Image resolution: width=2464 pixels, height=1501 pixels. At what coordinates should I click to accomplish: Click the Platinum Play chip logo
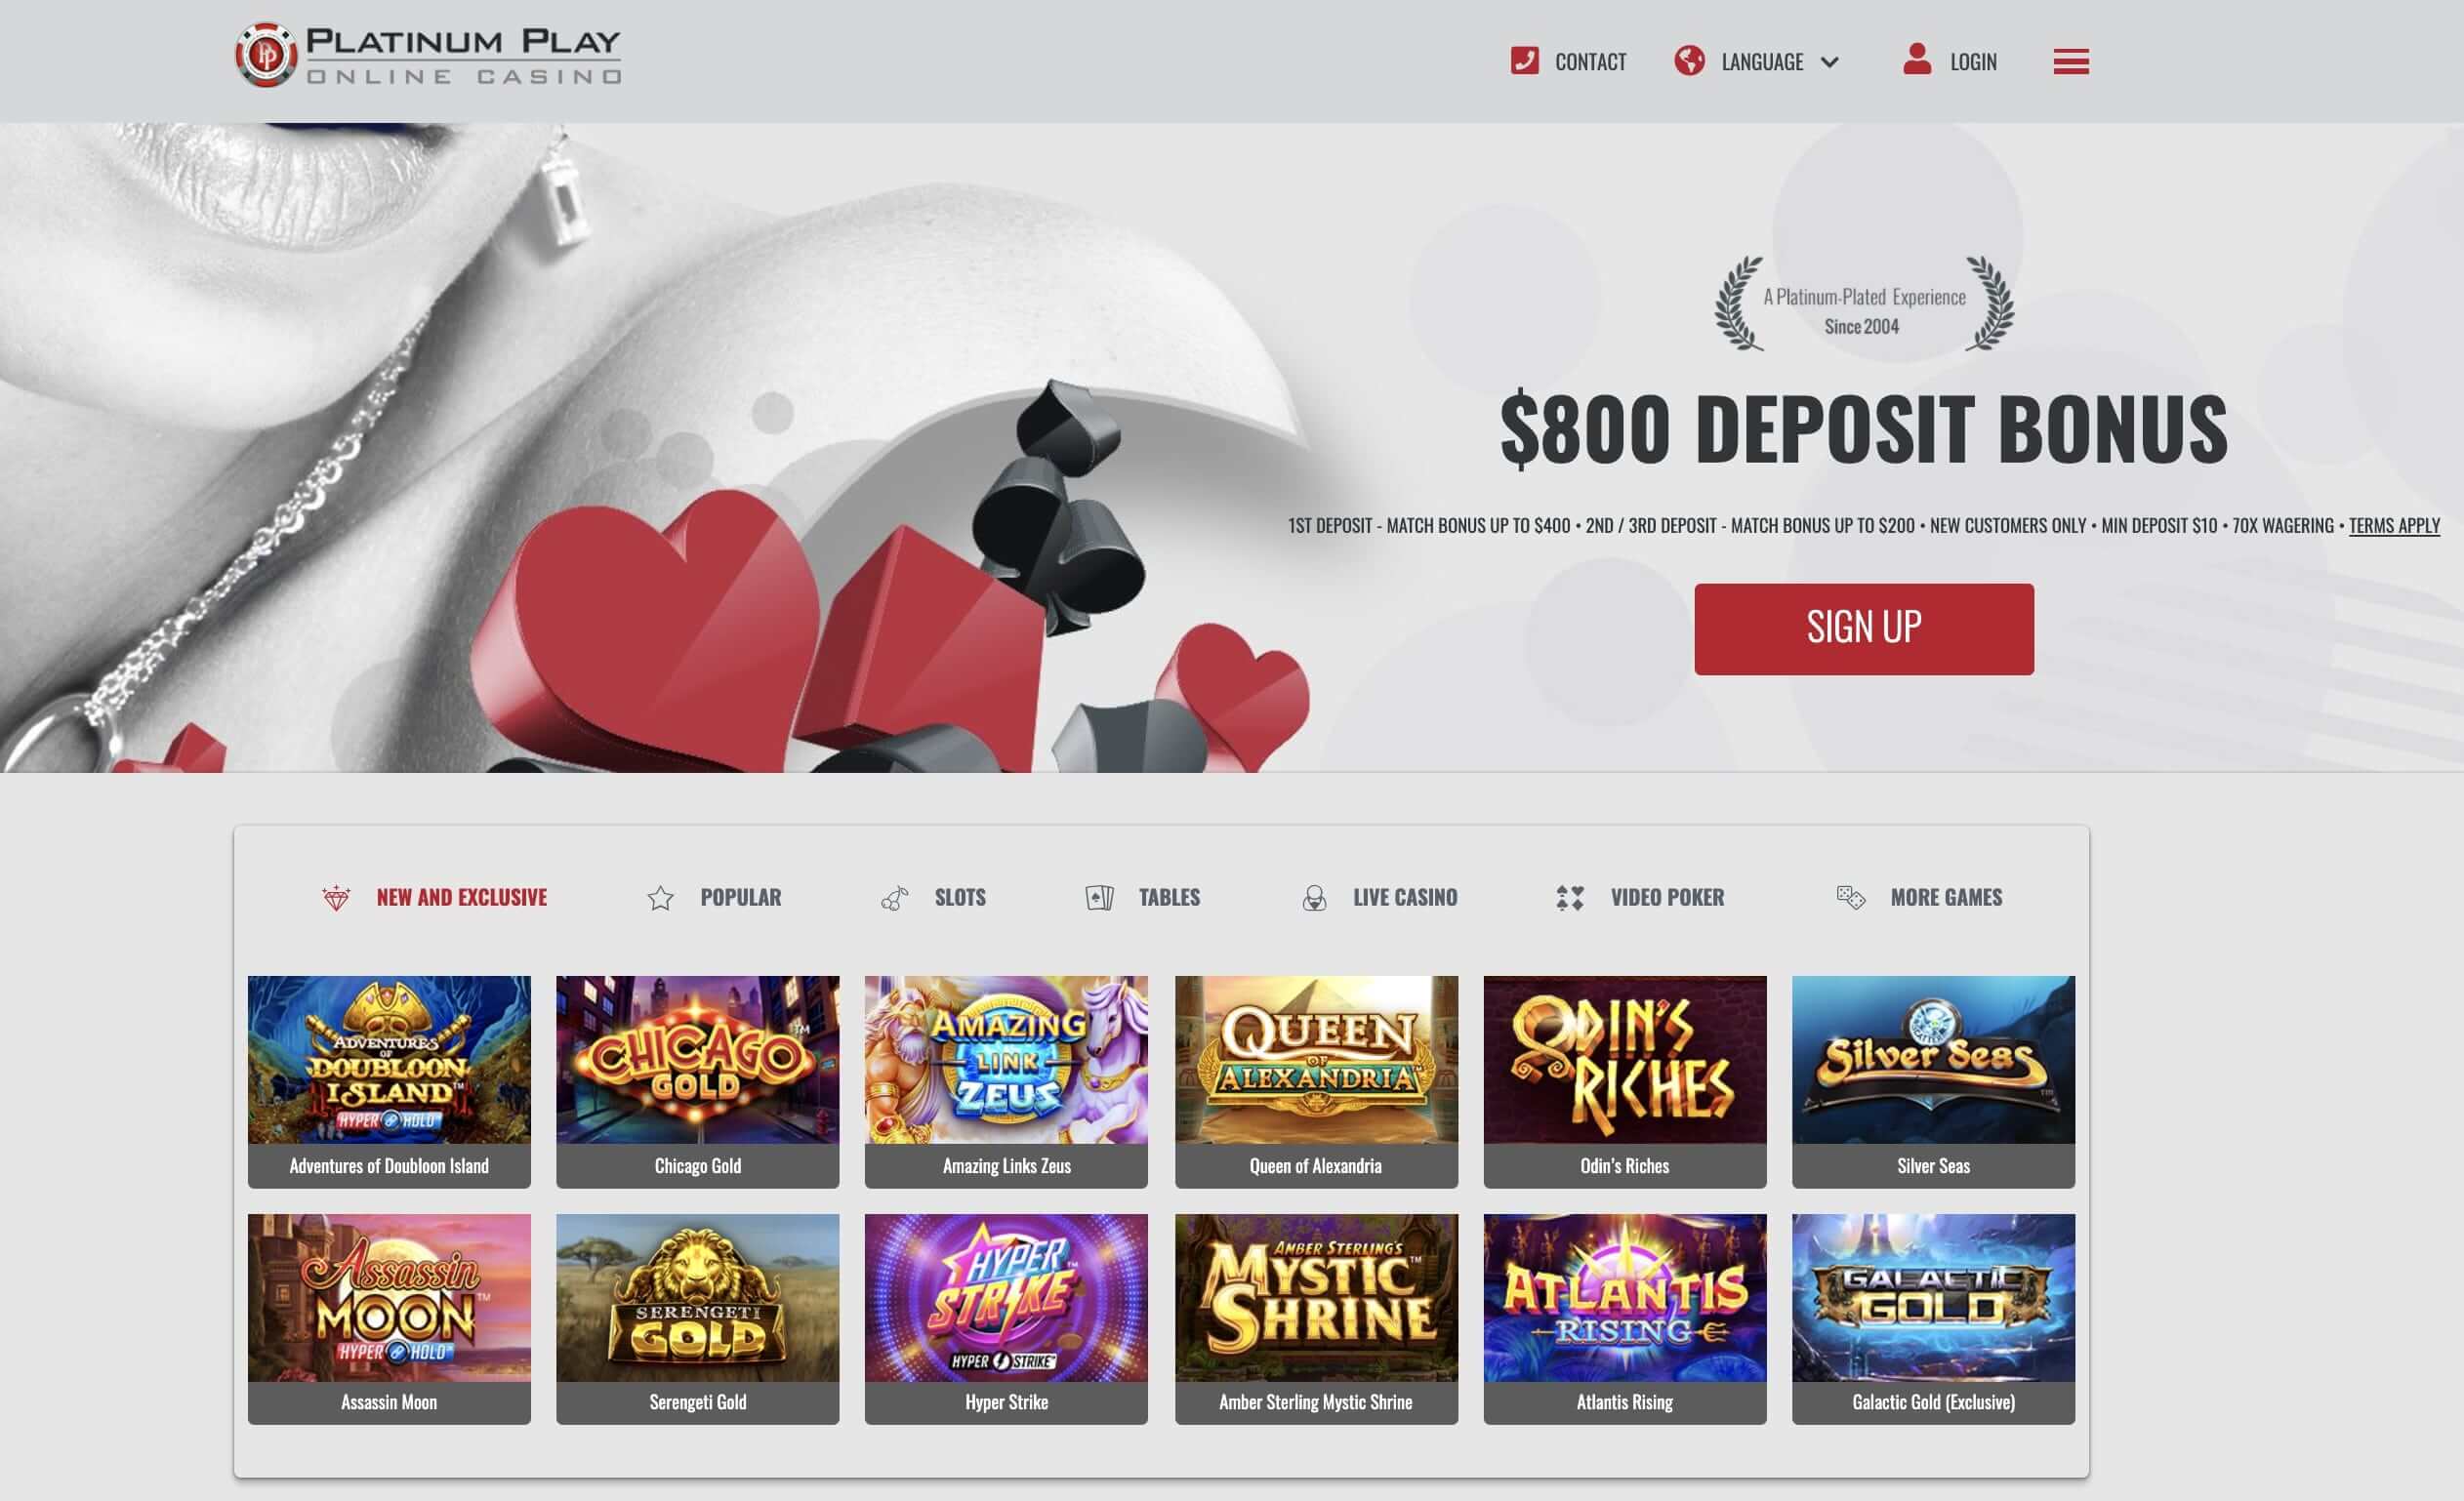tap(266, 55)
